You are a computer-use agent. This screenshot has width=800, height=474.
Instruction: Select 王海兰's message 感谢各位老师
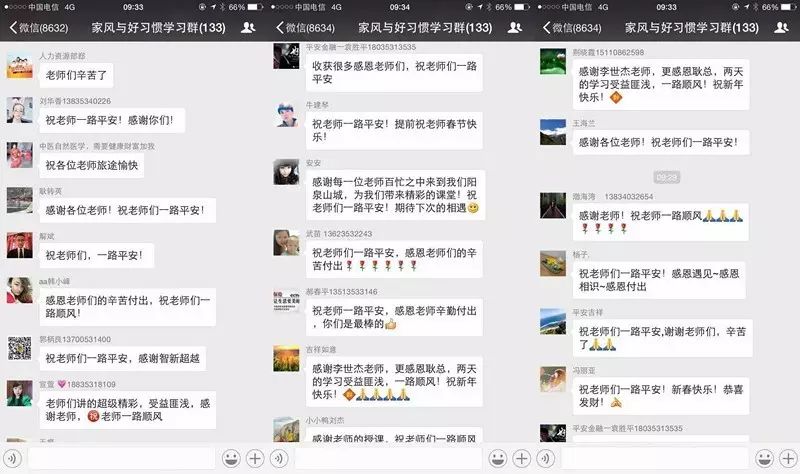click(x=661, y=142)
